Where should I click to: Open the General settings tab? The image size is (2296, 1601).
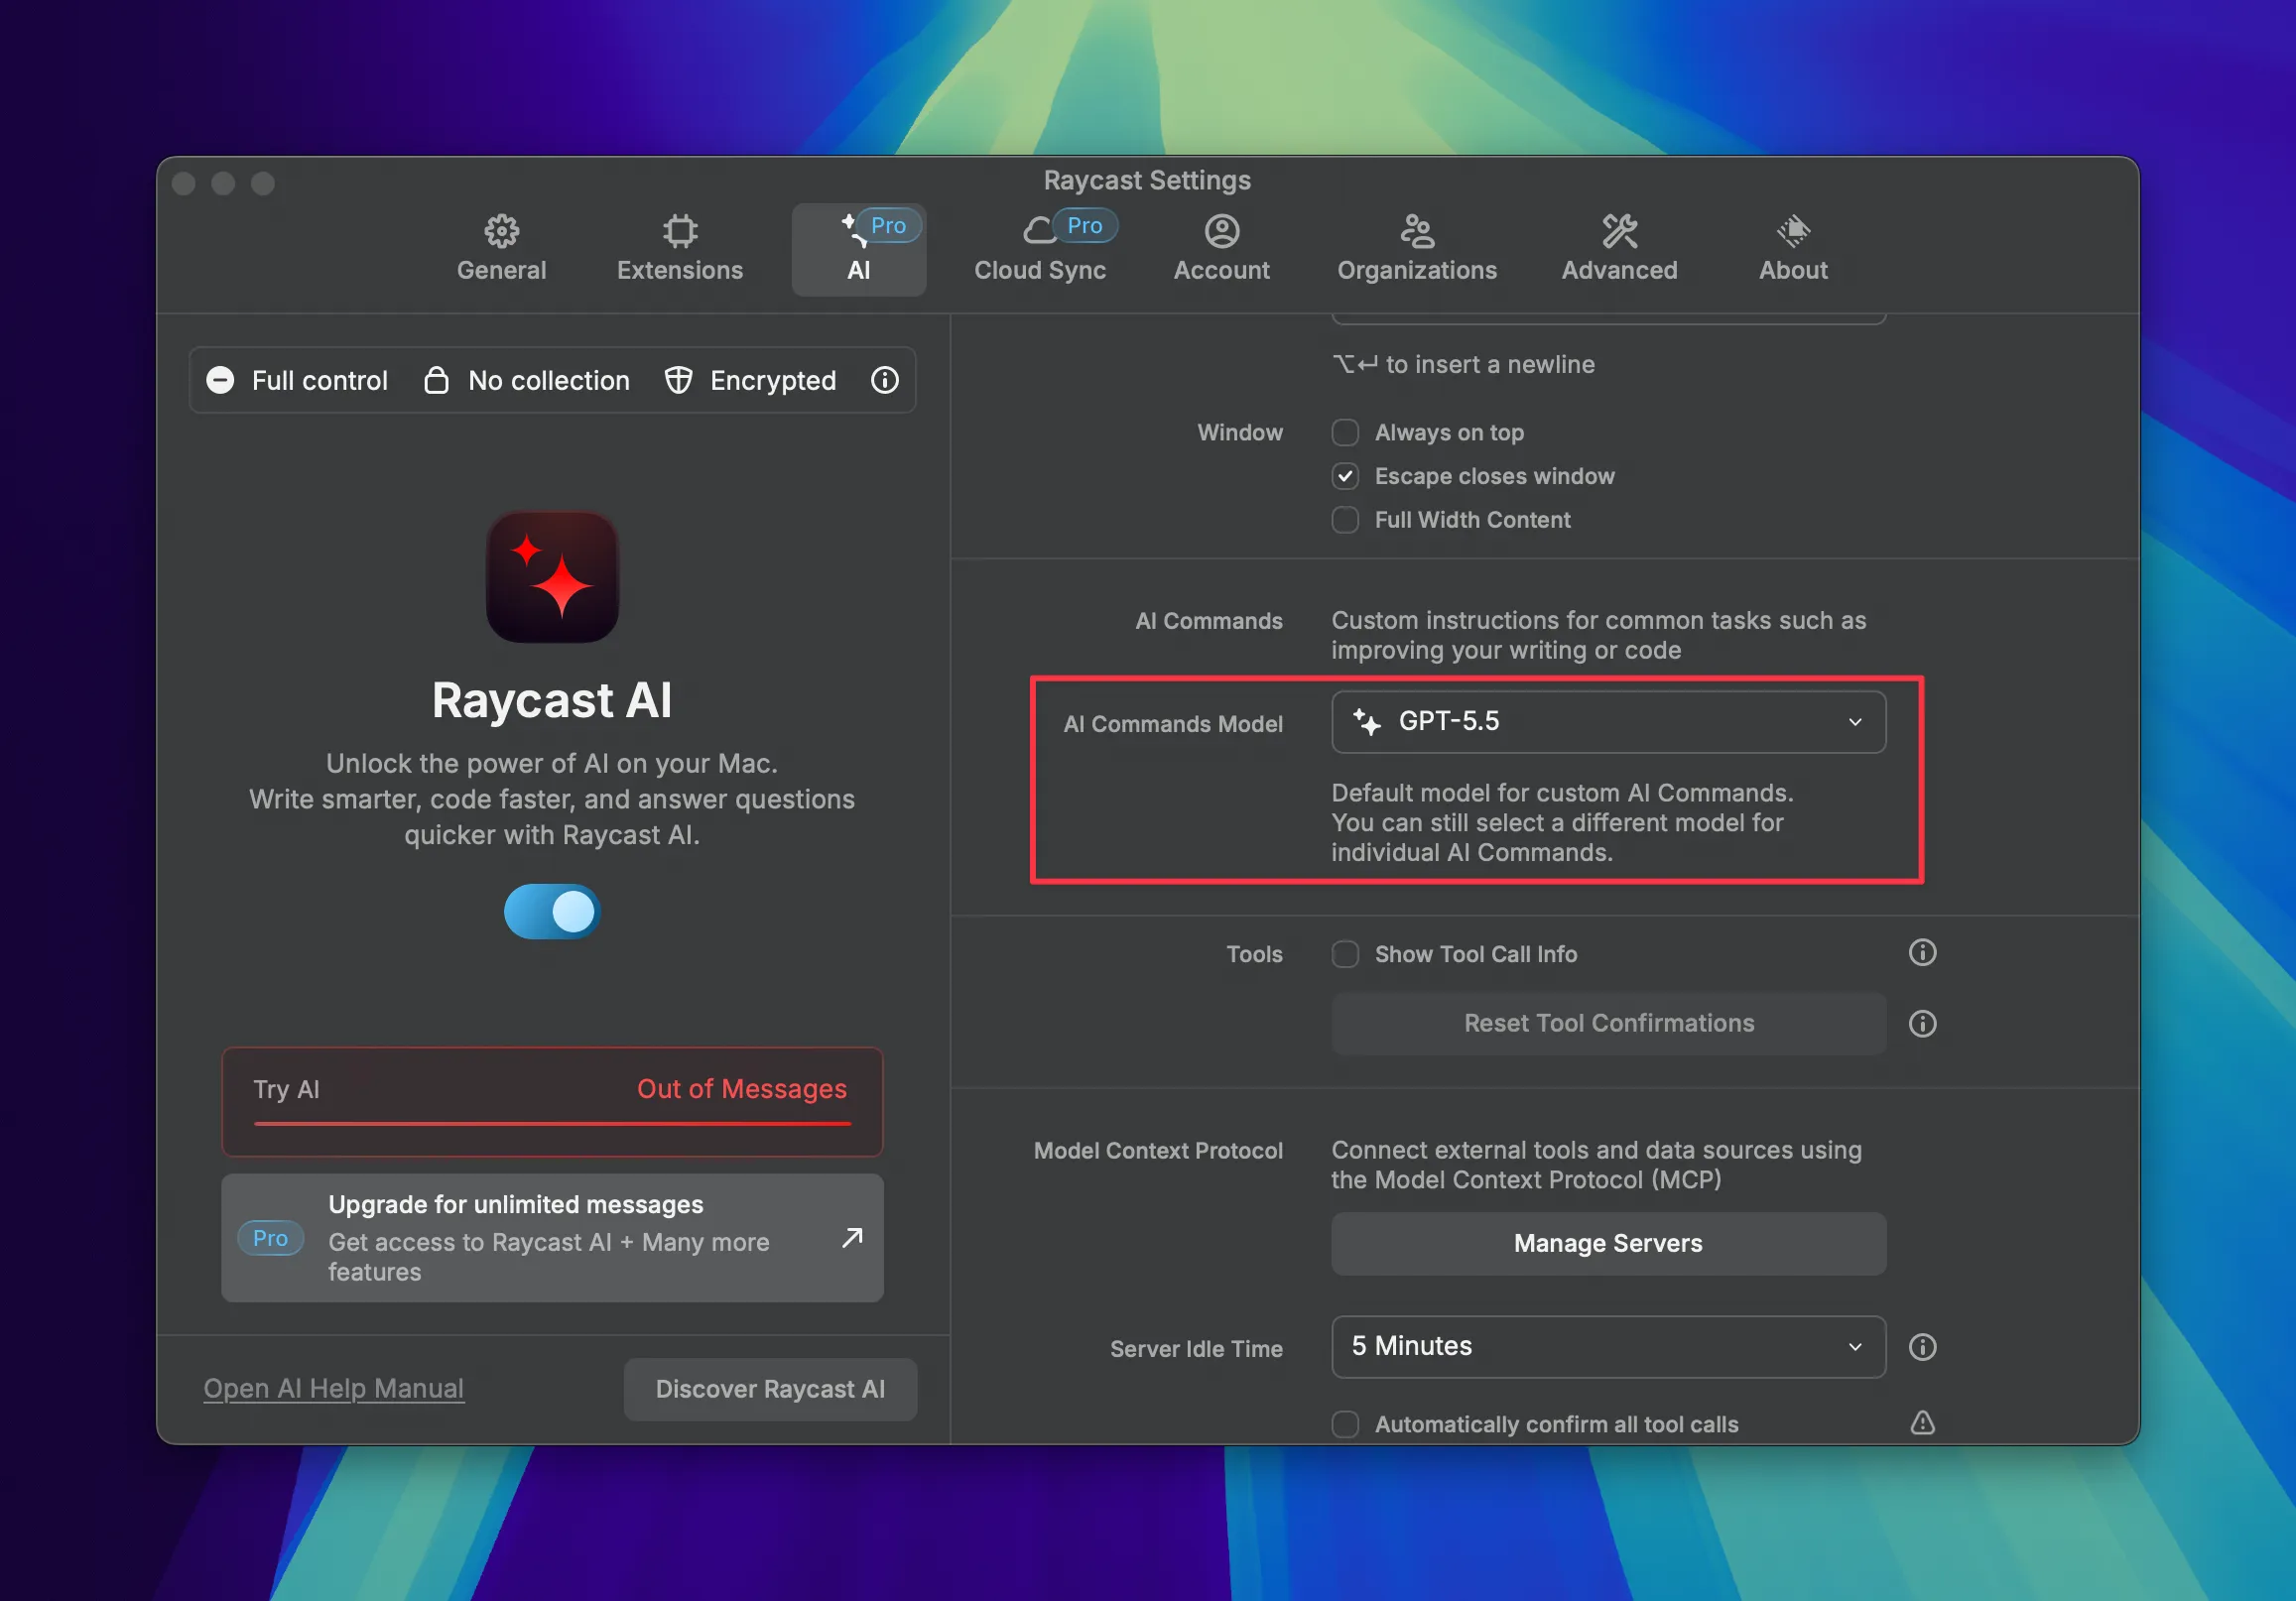501,249
